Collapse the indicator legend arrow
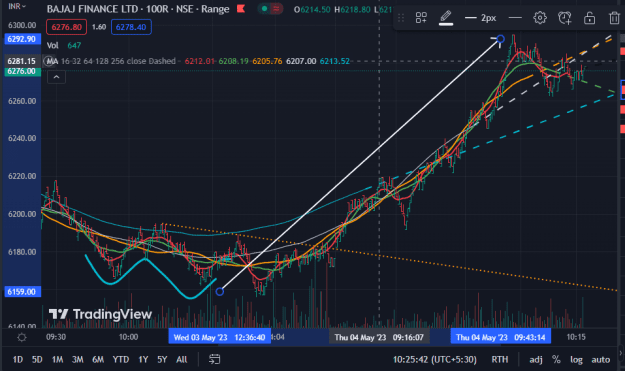The width and height of the screenshot is (625, 371). [56, 77]
